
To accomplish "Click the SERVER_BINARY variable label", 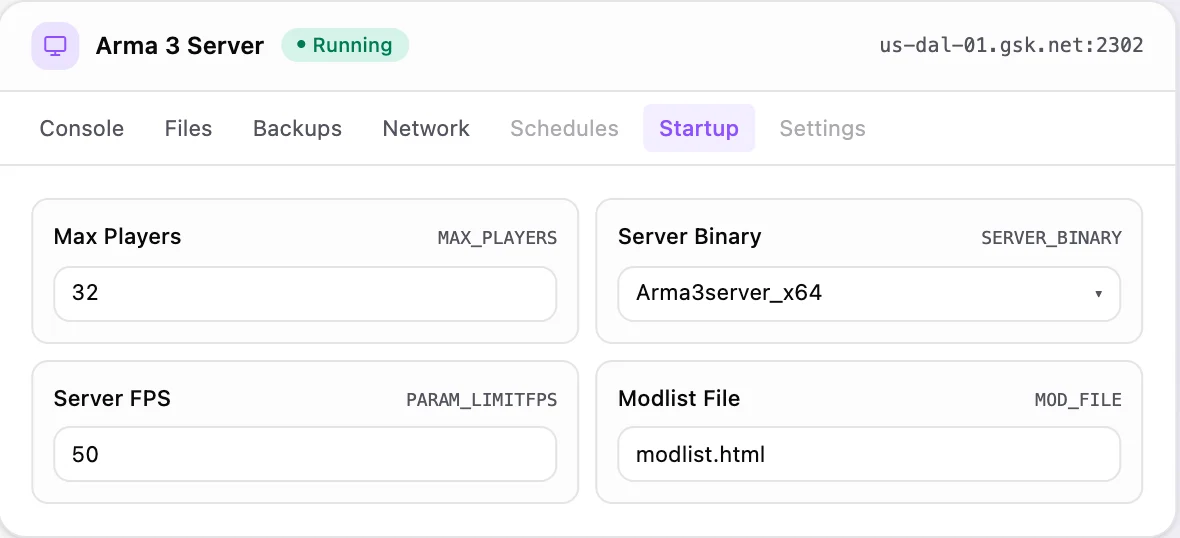I will (x=1051, y=238).
